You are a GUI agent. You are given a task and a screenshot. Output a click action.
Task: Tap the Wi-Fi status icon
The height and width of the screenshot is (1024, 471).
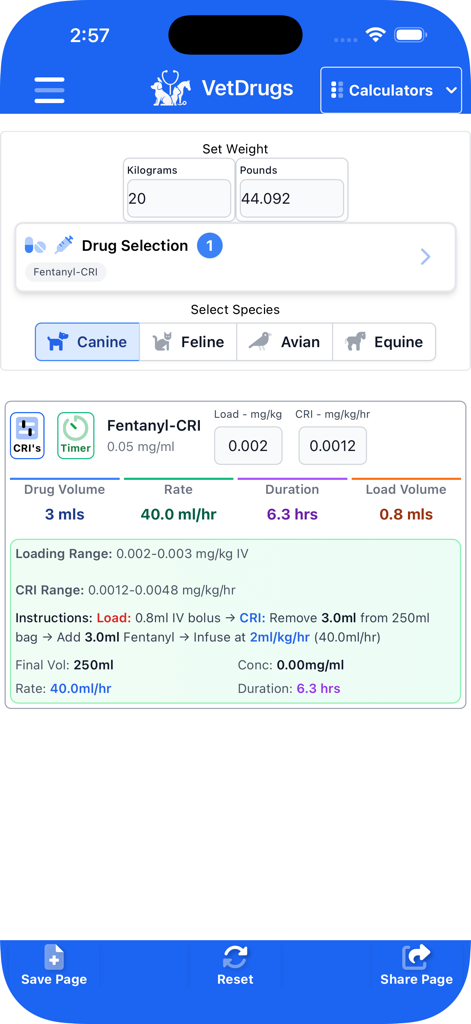[376, 35]
